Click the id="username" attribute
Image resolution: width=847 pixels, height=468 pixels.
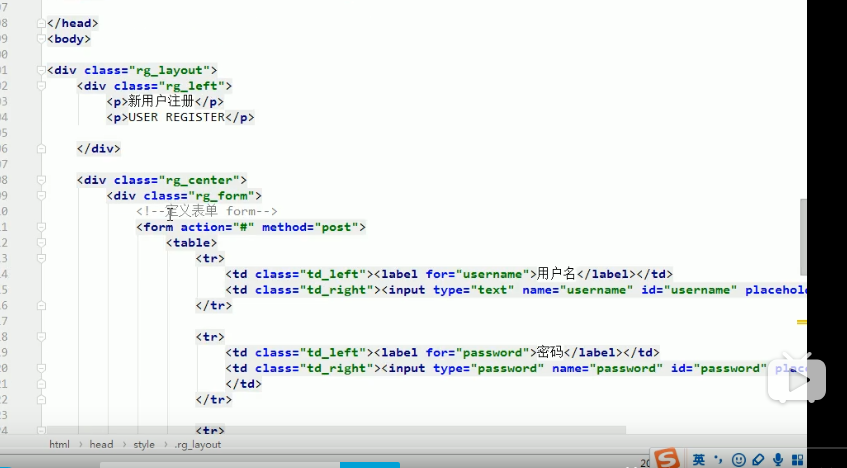coord(689,290)
